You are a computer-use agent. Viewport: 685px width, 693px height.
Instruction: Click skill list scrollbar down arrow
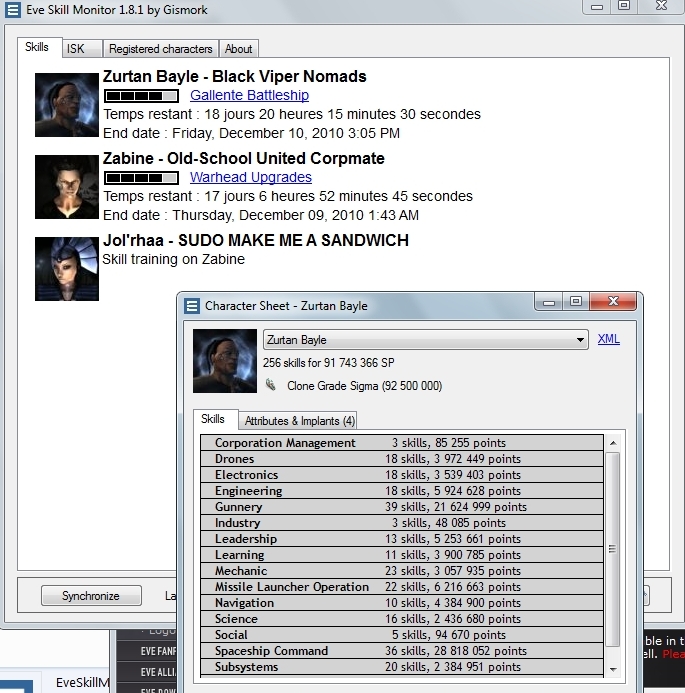coord(613,669)
